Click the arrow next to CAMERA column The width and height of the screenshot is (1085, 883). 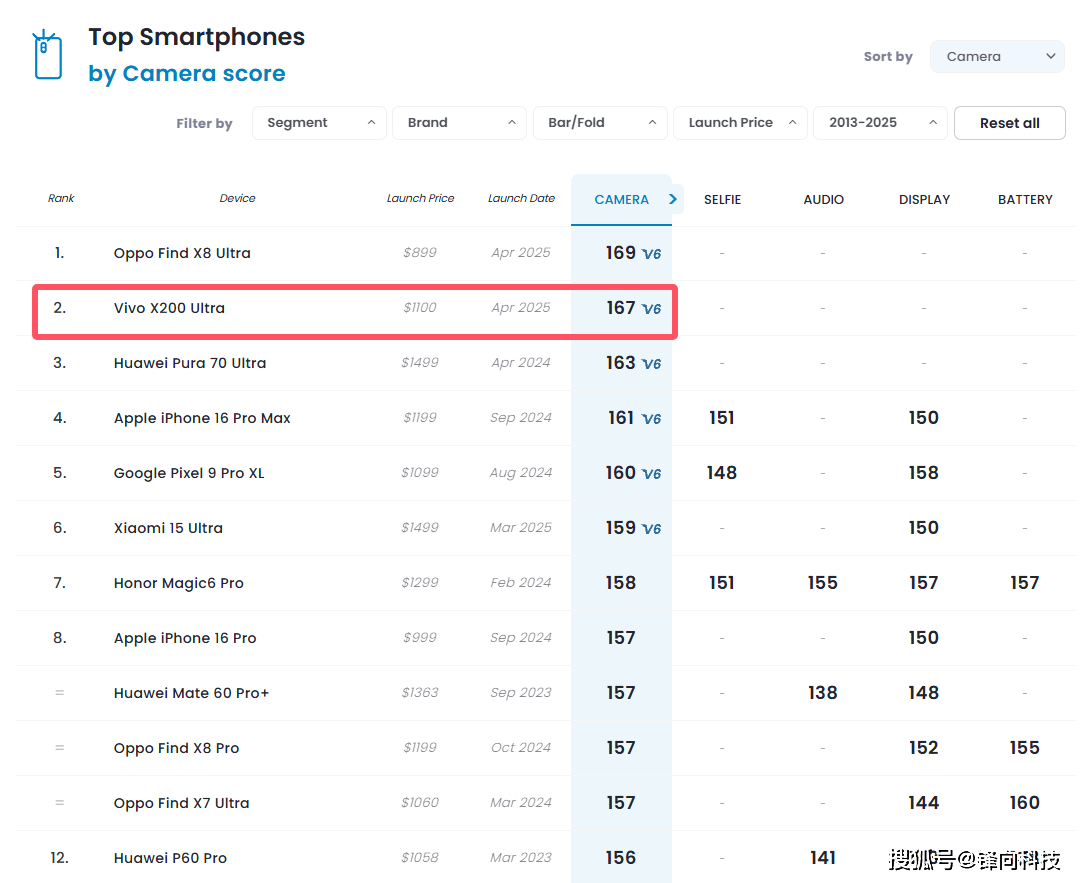(673, 199)
